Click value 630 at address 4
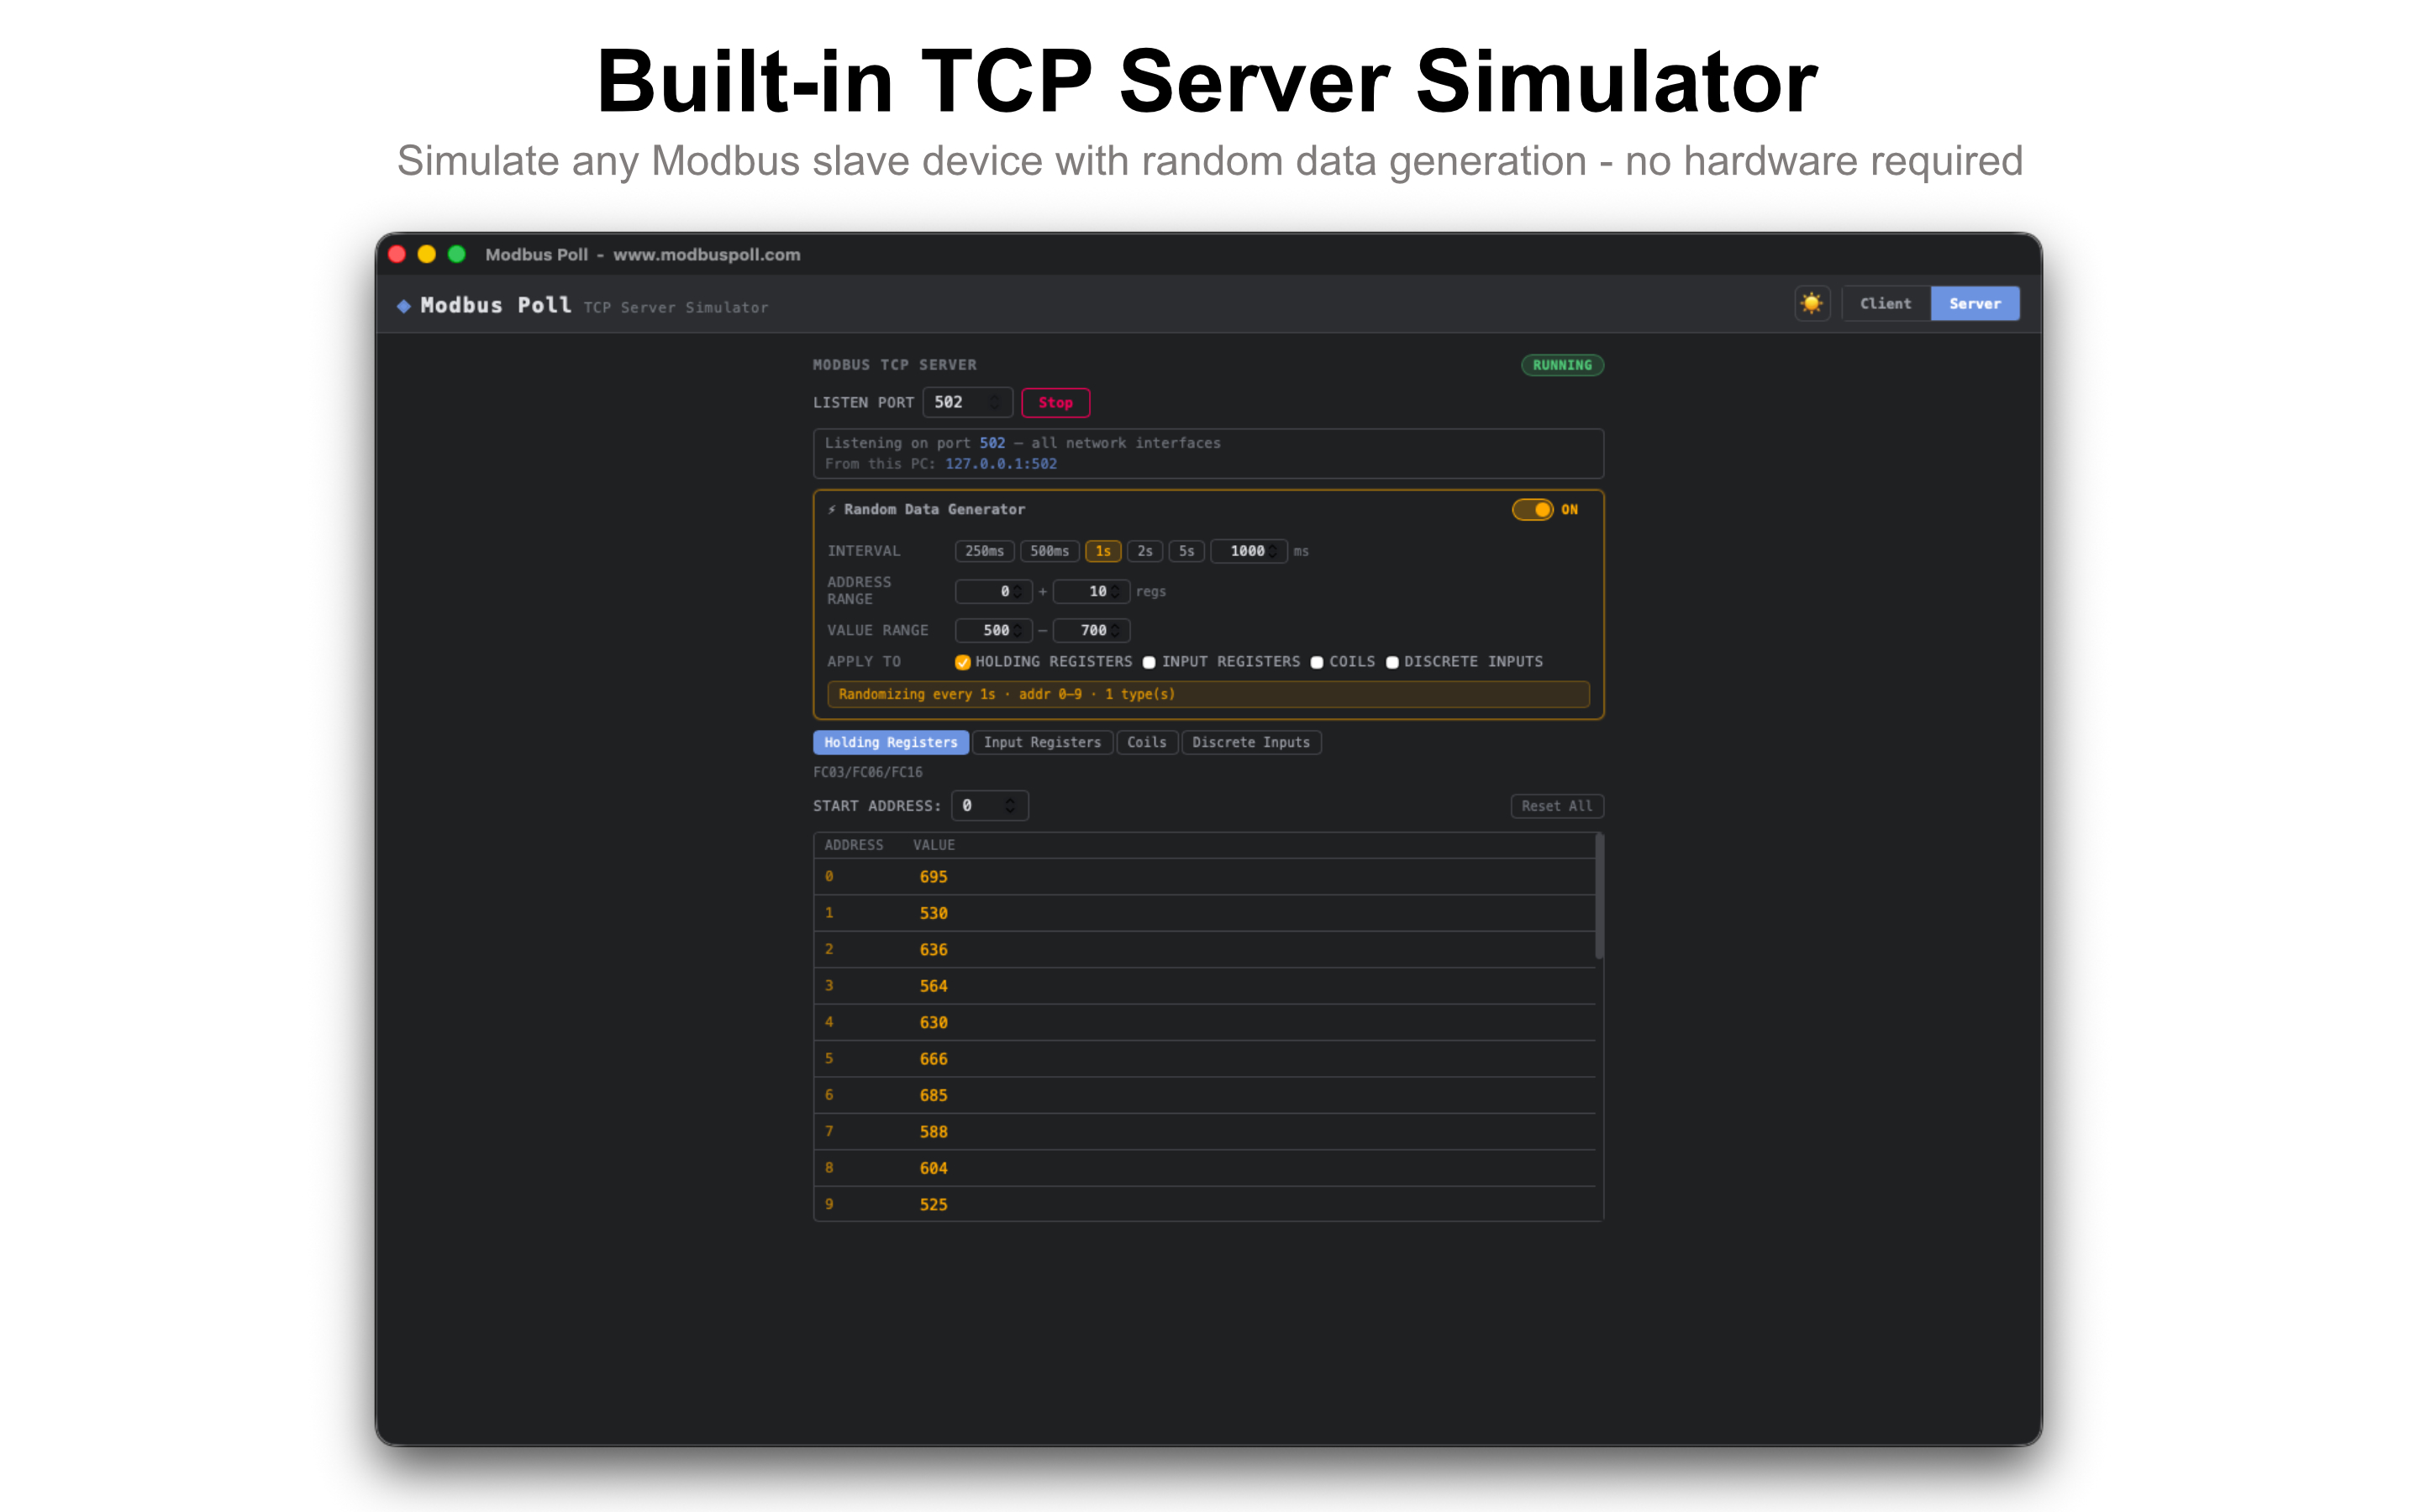 pos(933,1023)
